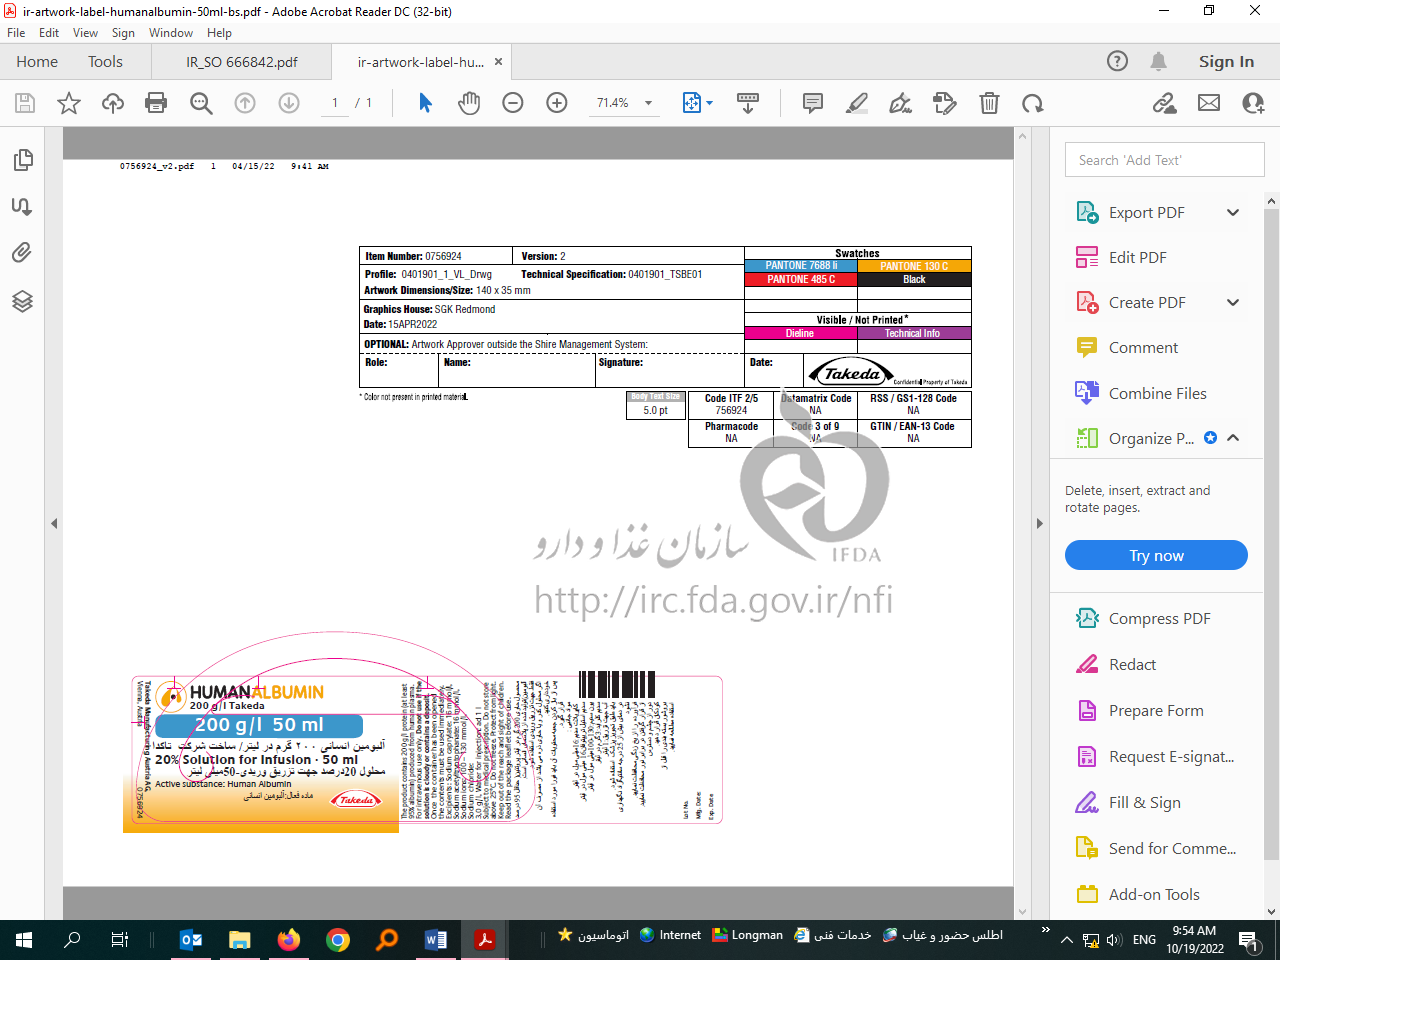Open the Help question icon
Image resolution: width=1428 pixels, height=1024 pixels.
(x=1118, y=61)
